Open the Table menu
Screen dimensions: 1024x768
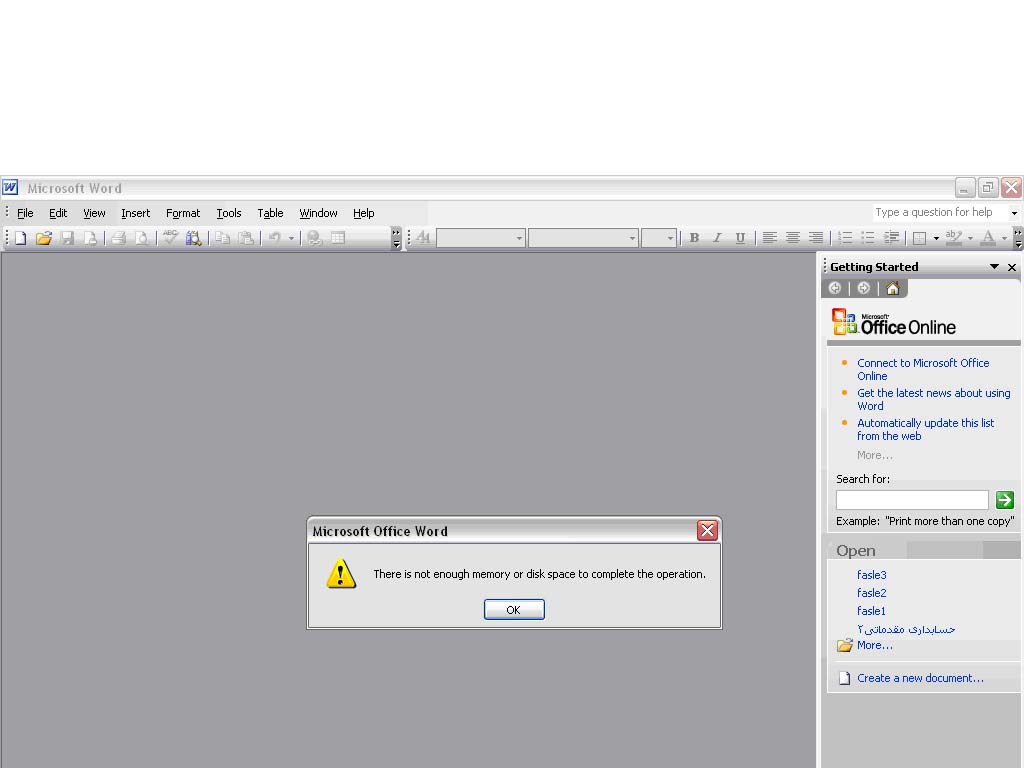270,213
